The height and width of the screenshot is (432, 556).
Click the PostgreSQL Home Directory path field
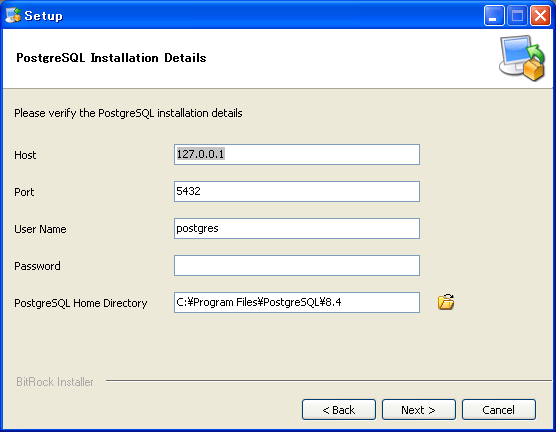(297, 302)
